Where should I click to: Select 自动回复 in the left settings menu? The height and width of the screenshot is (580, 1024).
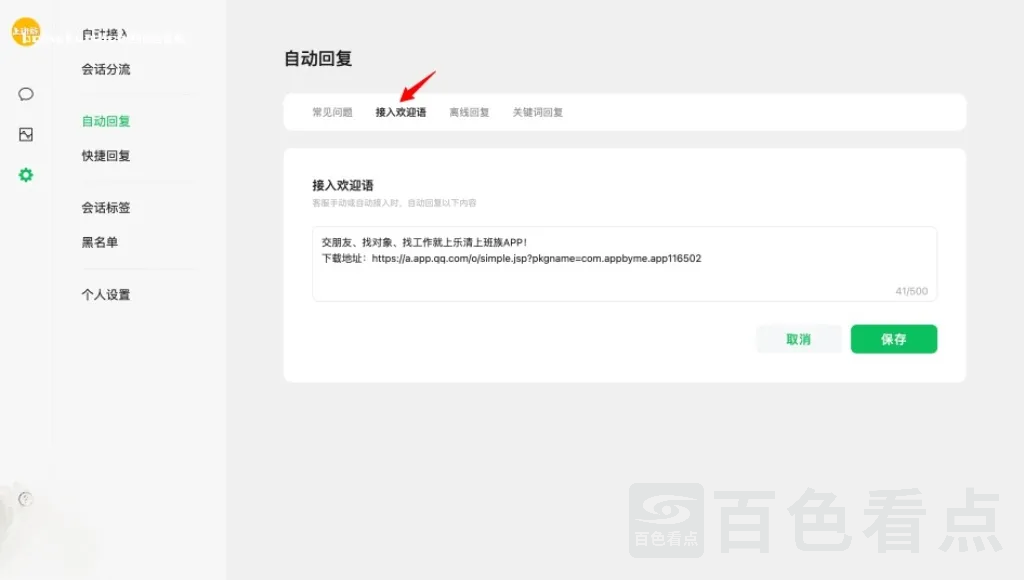(105, 121)
